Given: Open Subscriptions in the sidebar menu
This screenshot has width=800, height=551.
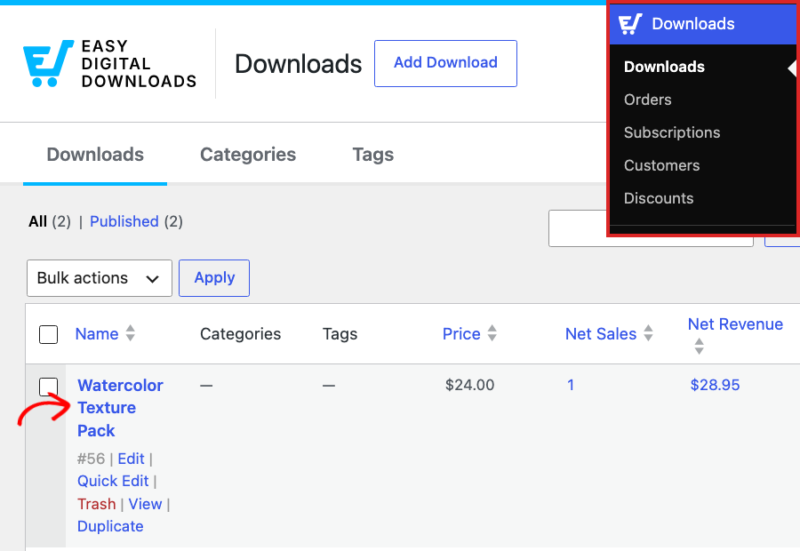Looking at the screenshot, I should coord(672,133).
